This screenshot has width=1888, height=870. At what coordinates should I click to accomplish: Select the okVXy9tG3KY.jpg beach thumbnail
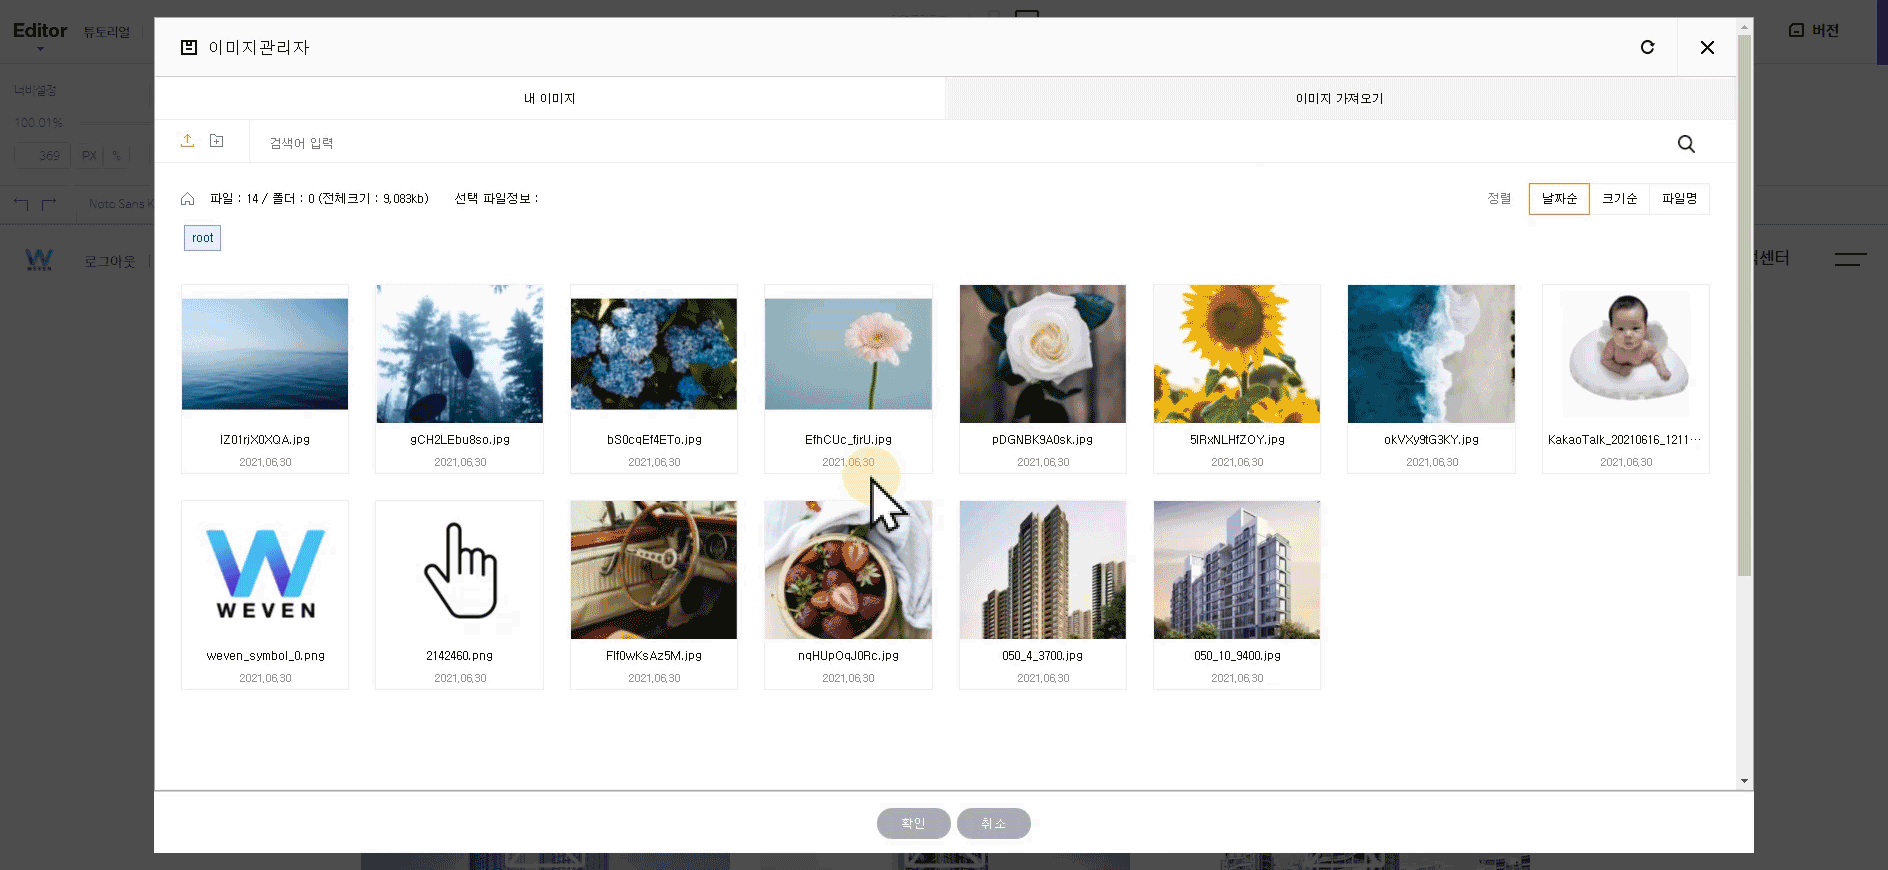(x=1431, y=354)
